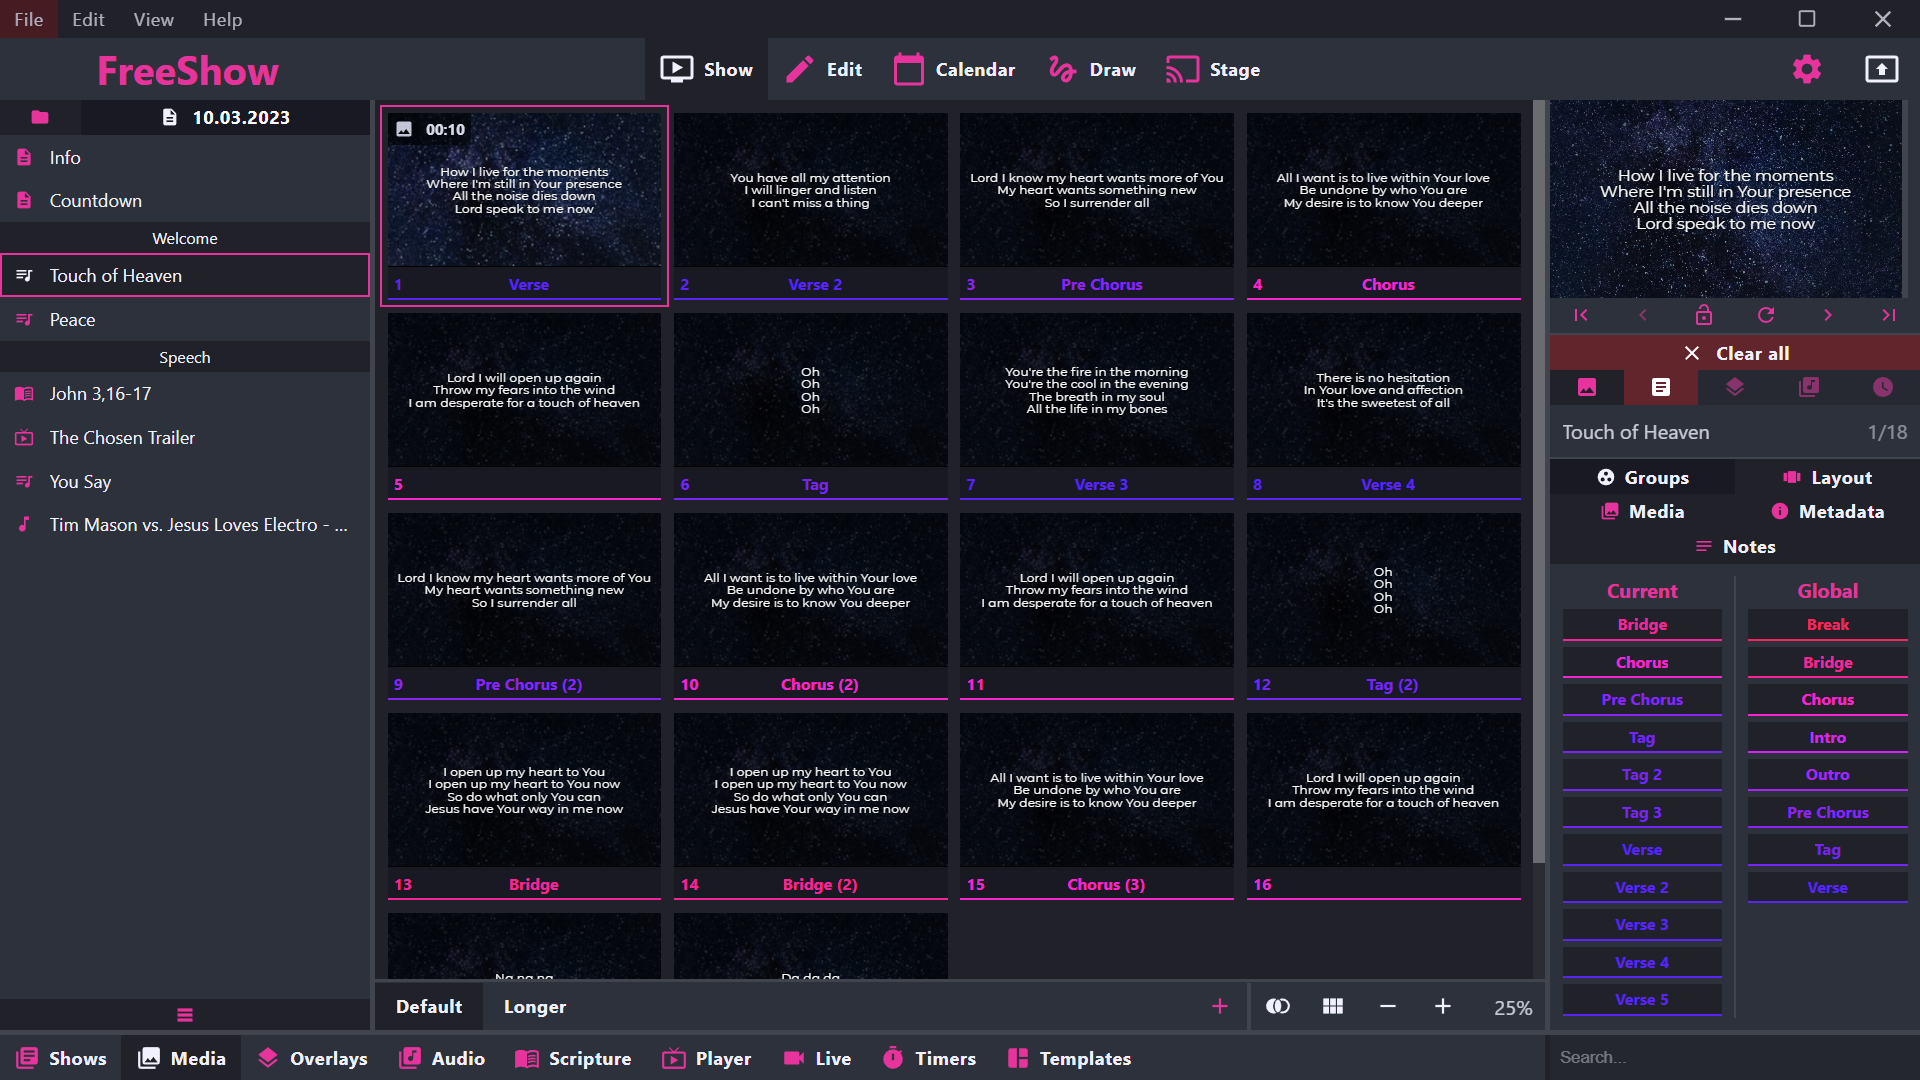Open the bottom-left hamburger menu

pyautogui.click(x=184, y=1014)
